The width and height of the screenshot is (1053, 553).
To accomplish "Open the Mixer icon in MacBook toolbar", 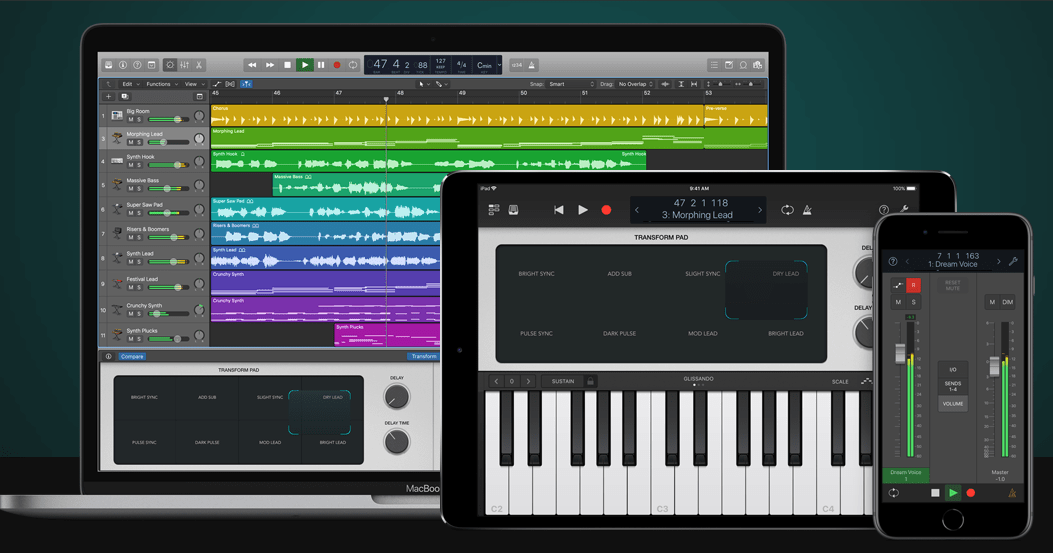I will 184,65.
